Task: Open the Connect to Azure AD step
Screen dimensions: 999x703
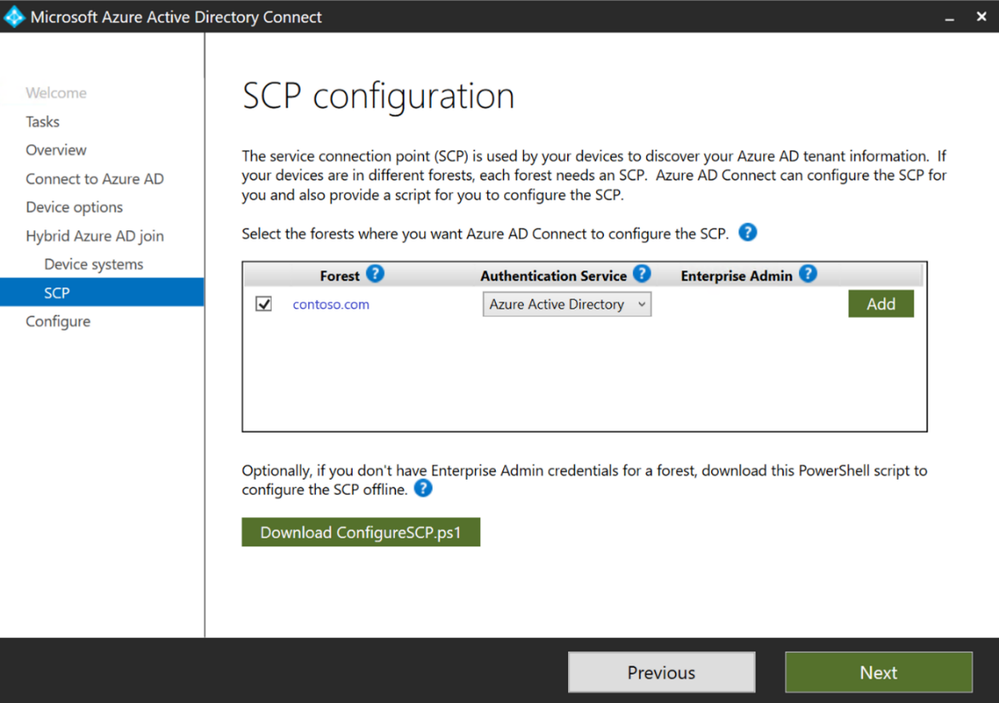Action: tap(95, 179)
